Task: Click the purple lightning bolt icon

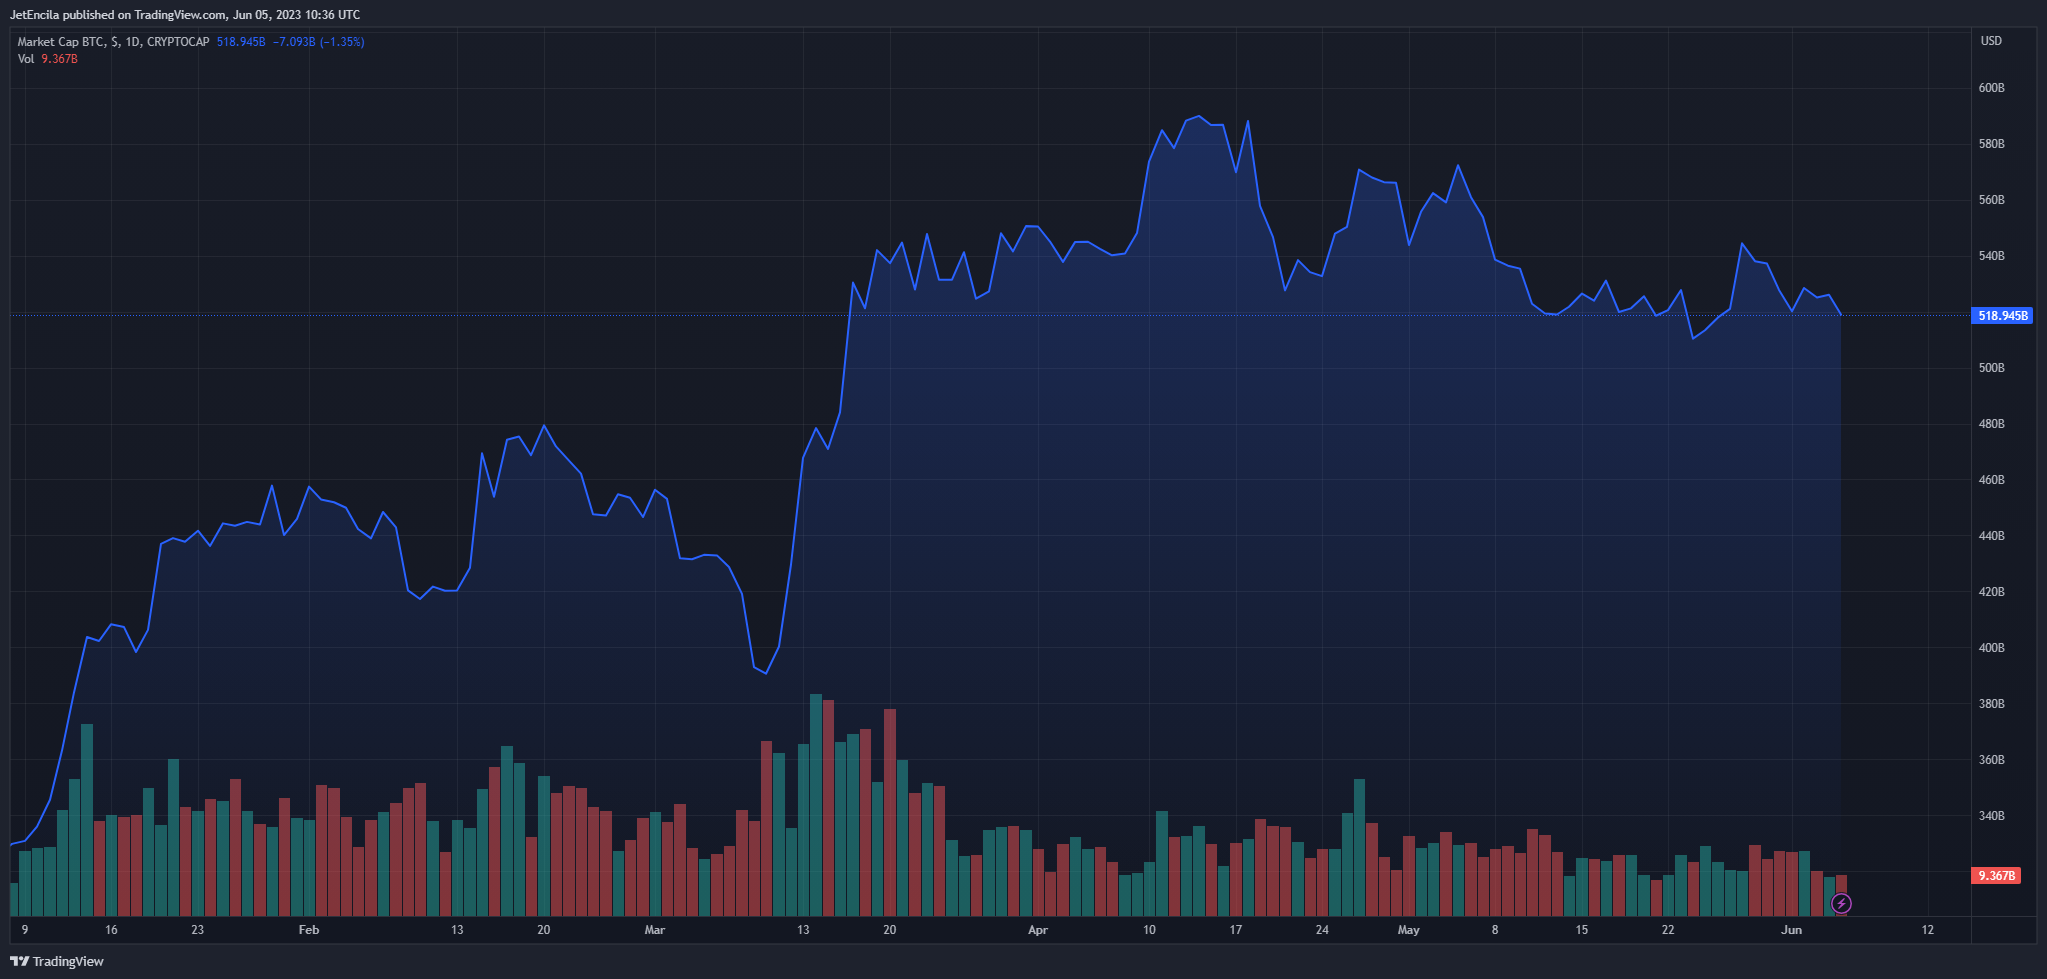Action: pyautogui.click(x=1841, y=904)
